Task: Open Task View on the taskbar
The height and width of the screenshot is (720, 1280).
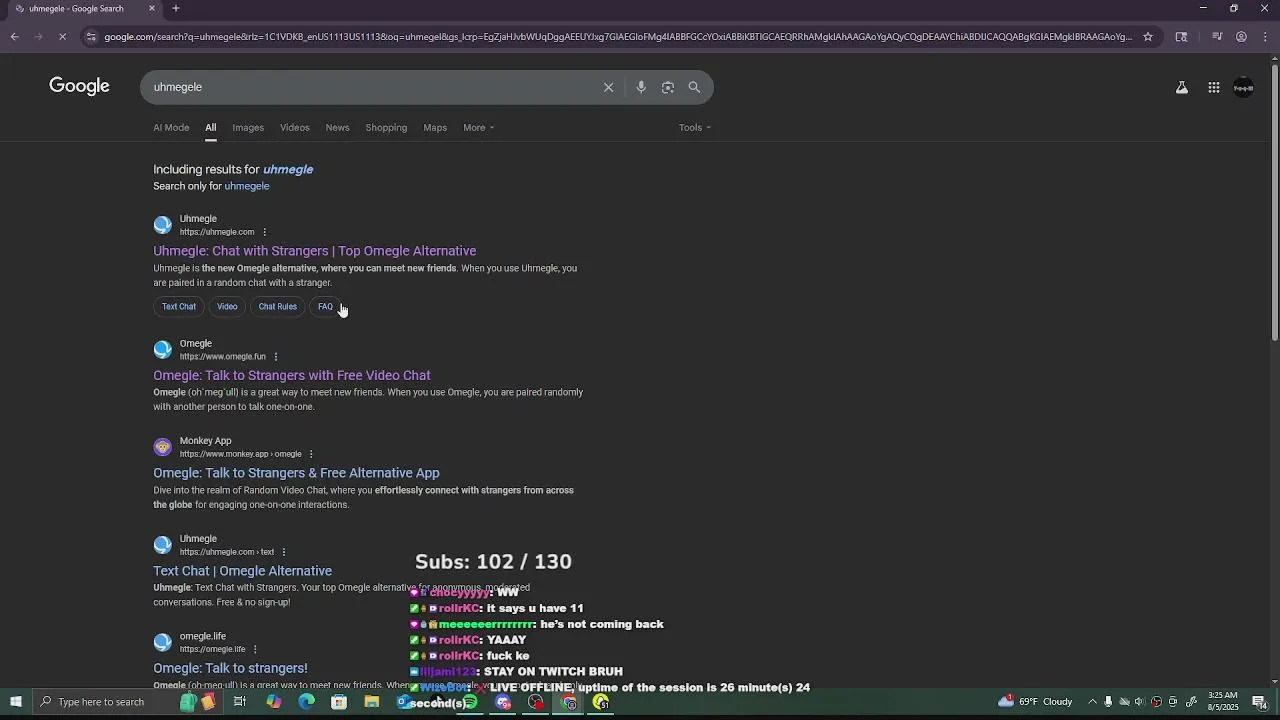Action: (x=240, y=702)
